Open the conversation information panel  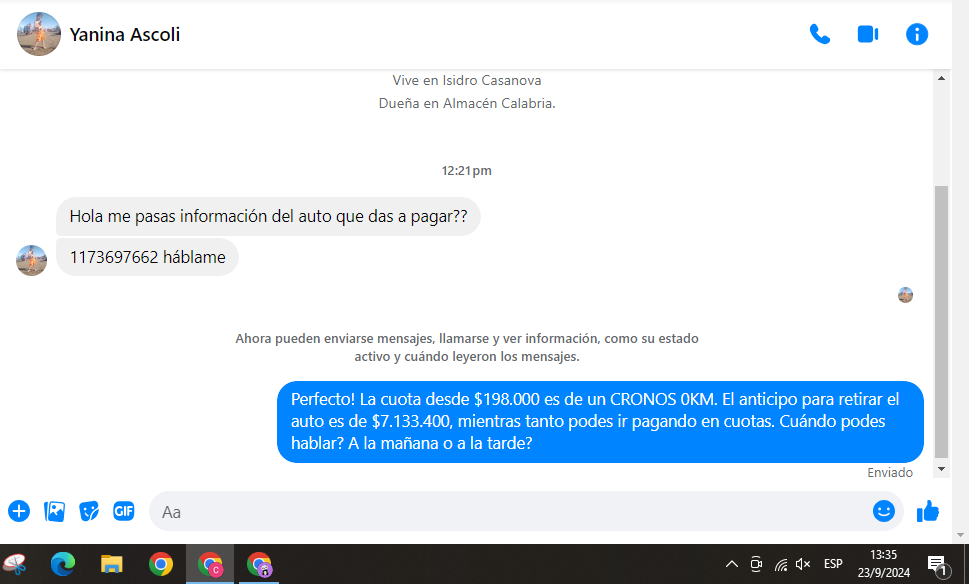pyautogui.click(x=916, y=34)
